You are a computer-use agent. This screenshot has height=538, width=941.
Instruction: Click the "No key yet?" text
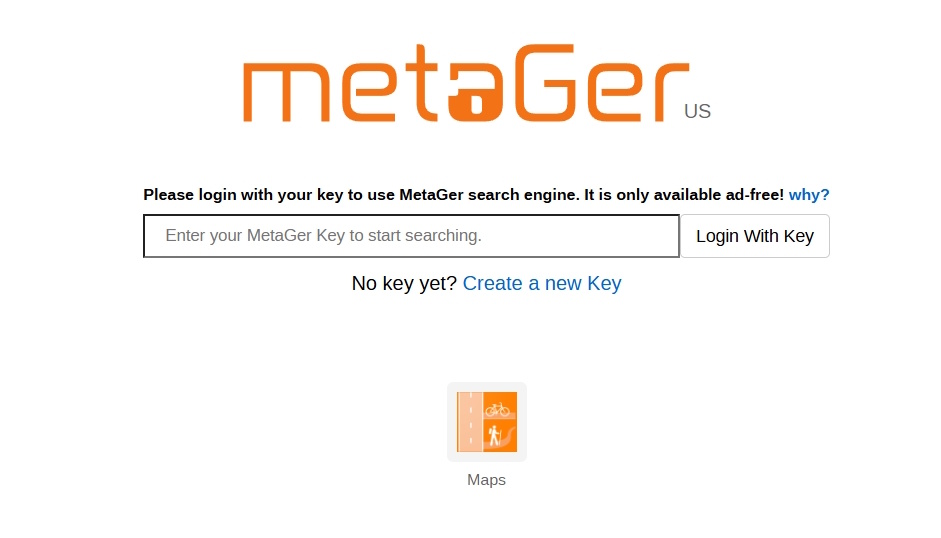tap(404, 284)
